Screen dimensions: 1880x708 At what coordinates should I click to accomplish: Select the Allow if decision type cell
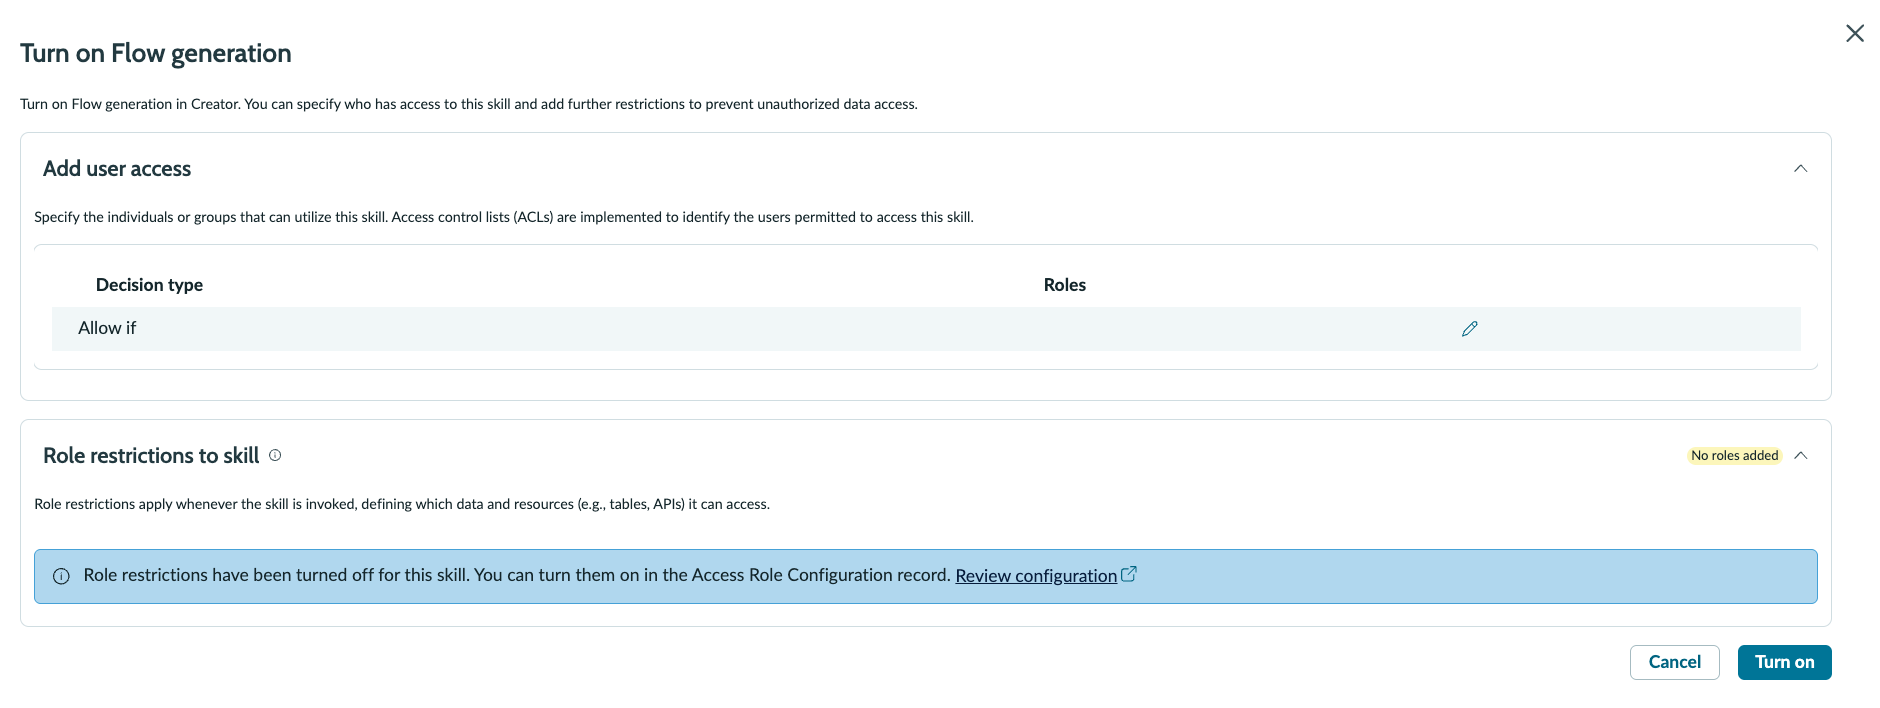pos(107,328)
